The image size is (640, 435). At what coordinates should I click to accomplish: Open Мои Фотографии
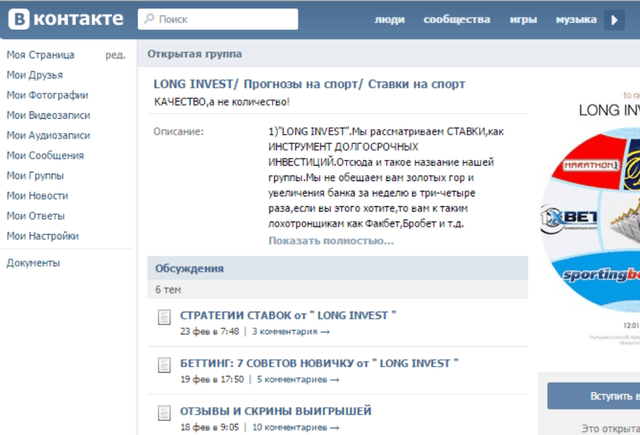(x=47, y=95)
